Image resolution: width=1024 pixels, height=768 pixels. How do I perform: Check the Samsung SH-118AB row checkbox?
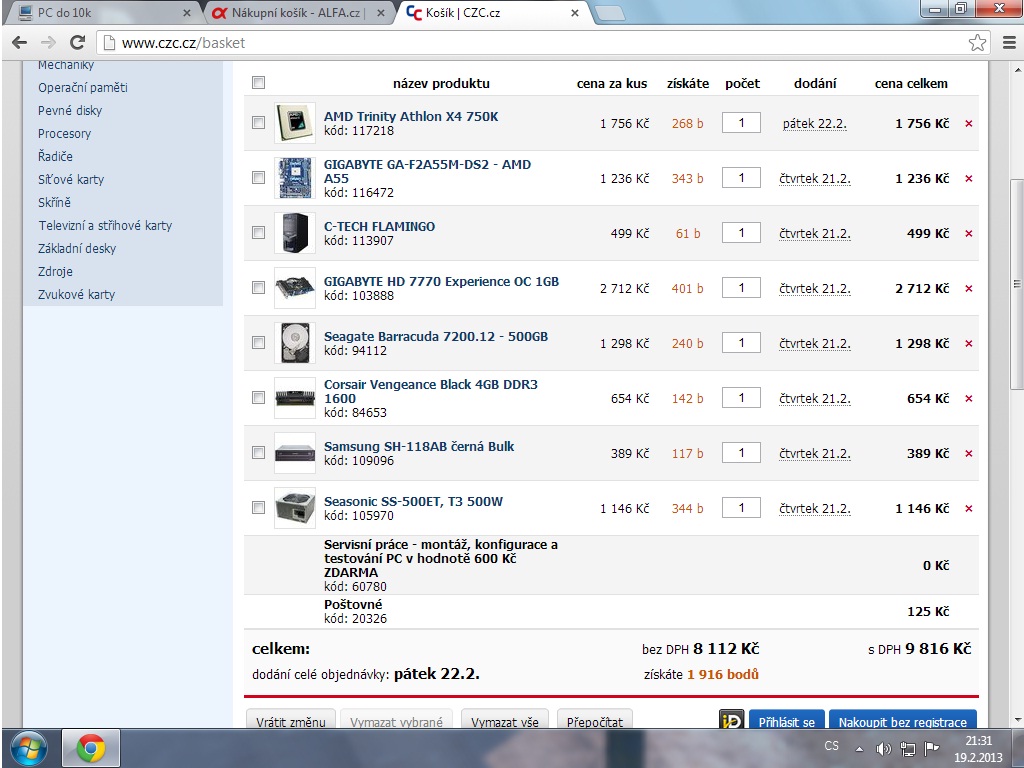[259, 452]
